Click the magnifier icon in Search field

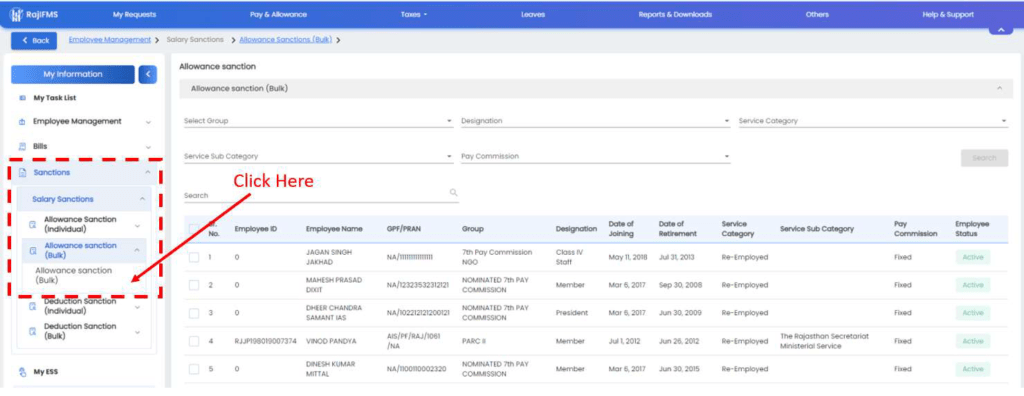pyautogui.click(x=453, y=193)
